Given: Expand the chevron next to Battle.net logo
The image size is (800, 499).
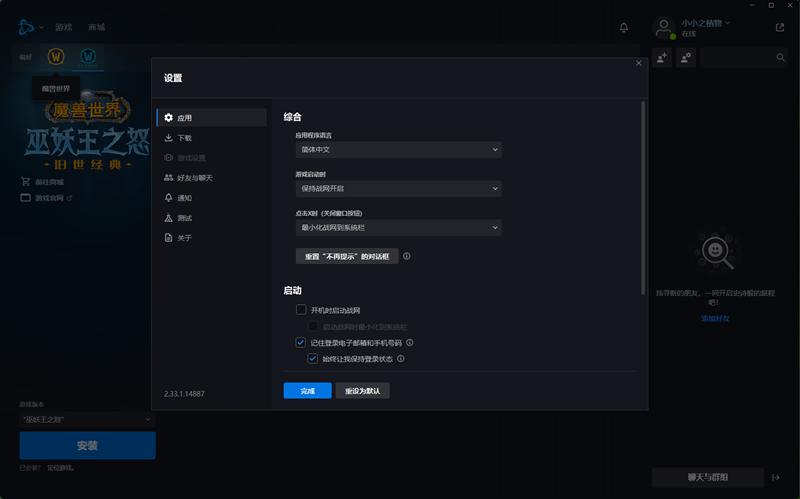Looking at the screenshot, I should click(x=41, y=28).
